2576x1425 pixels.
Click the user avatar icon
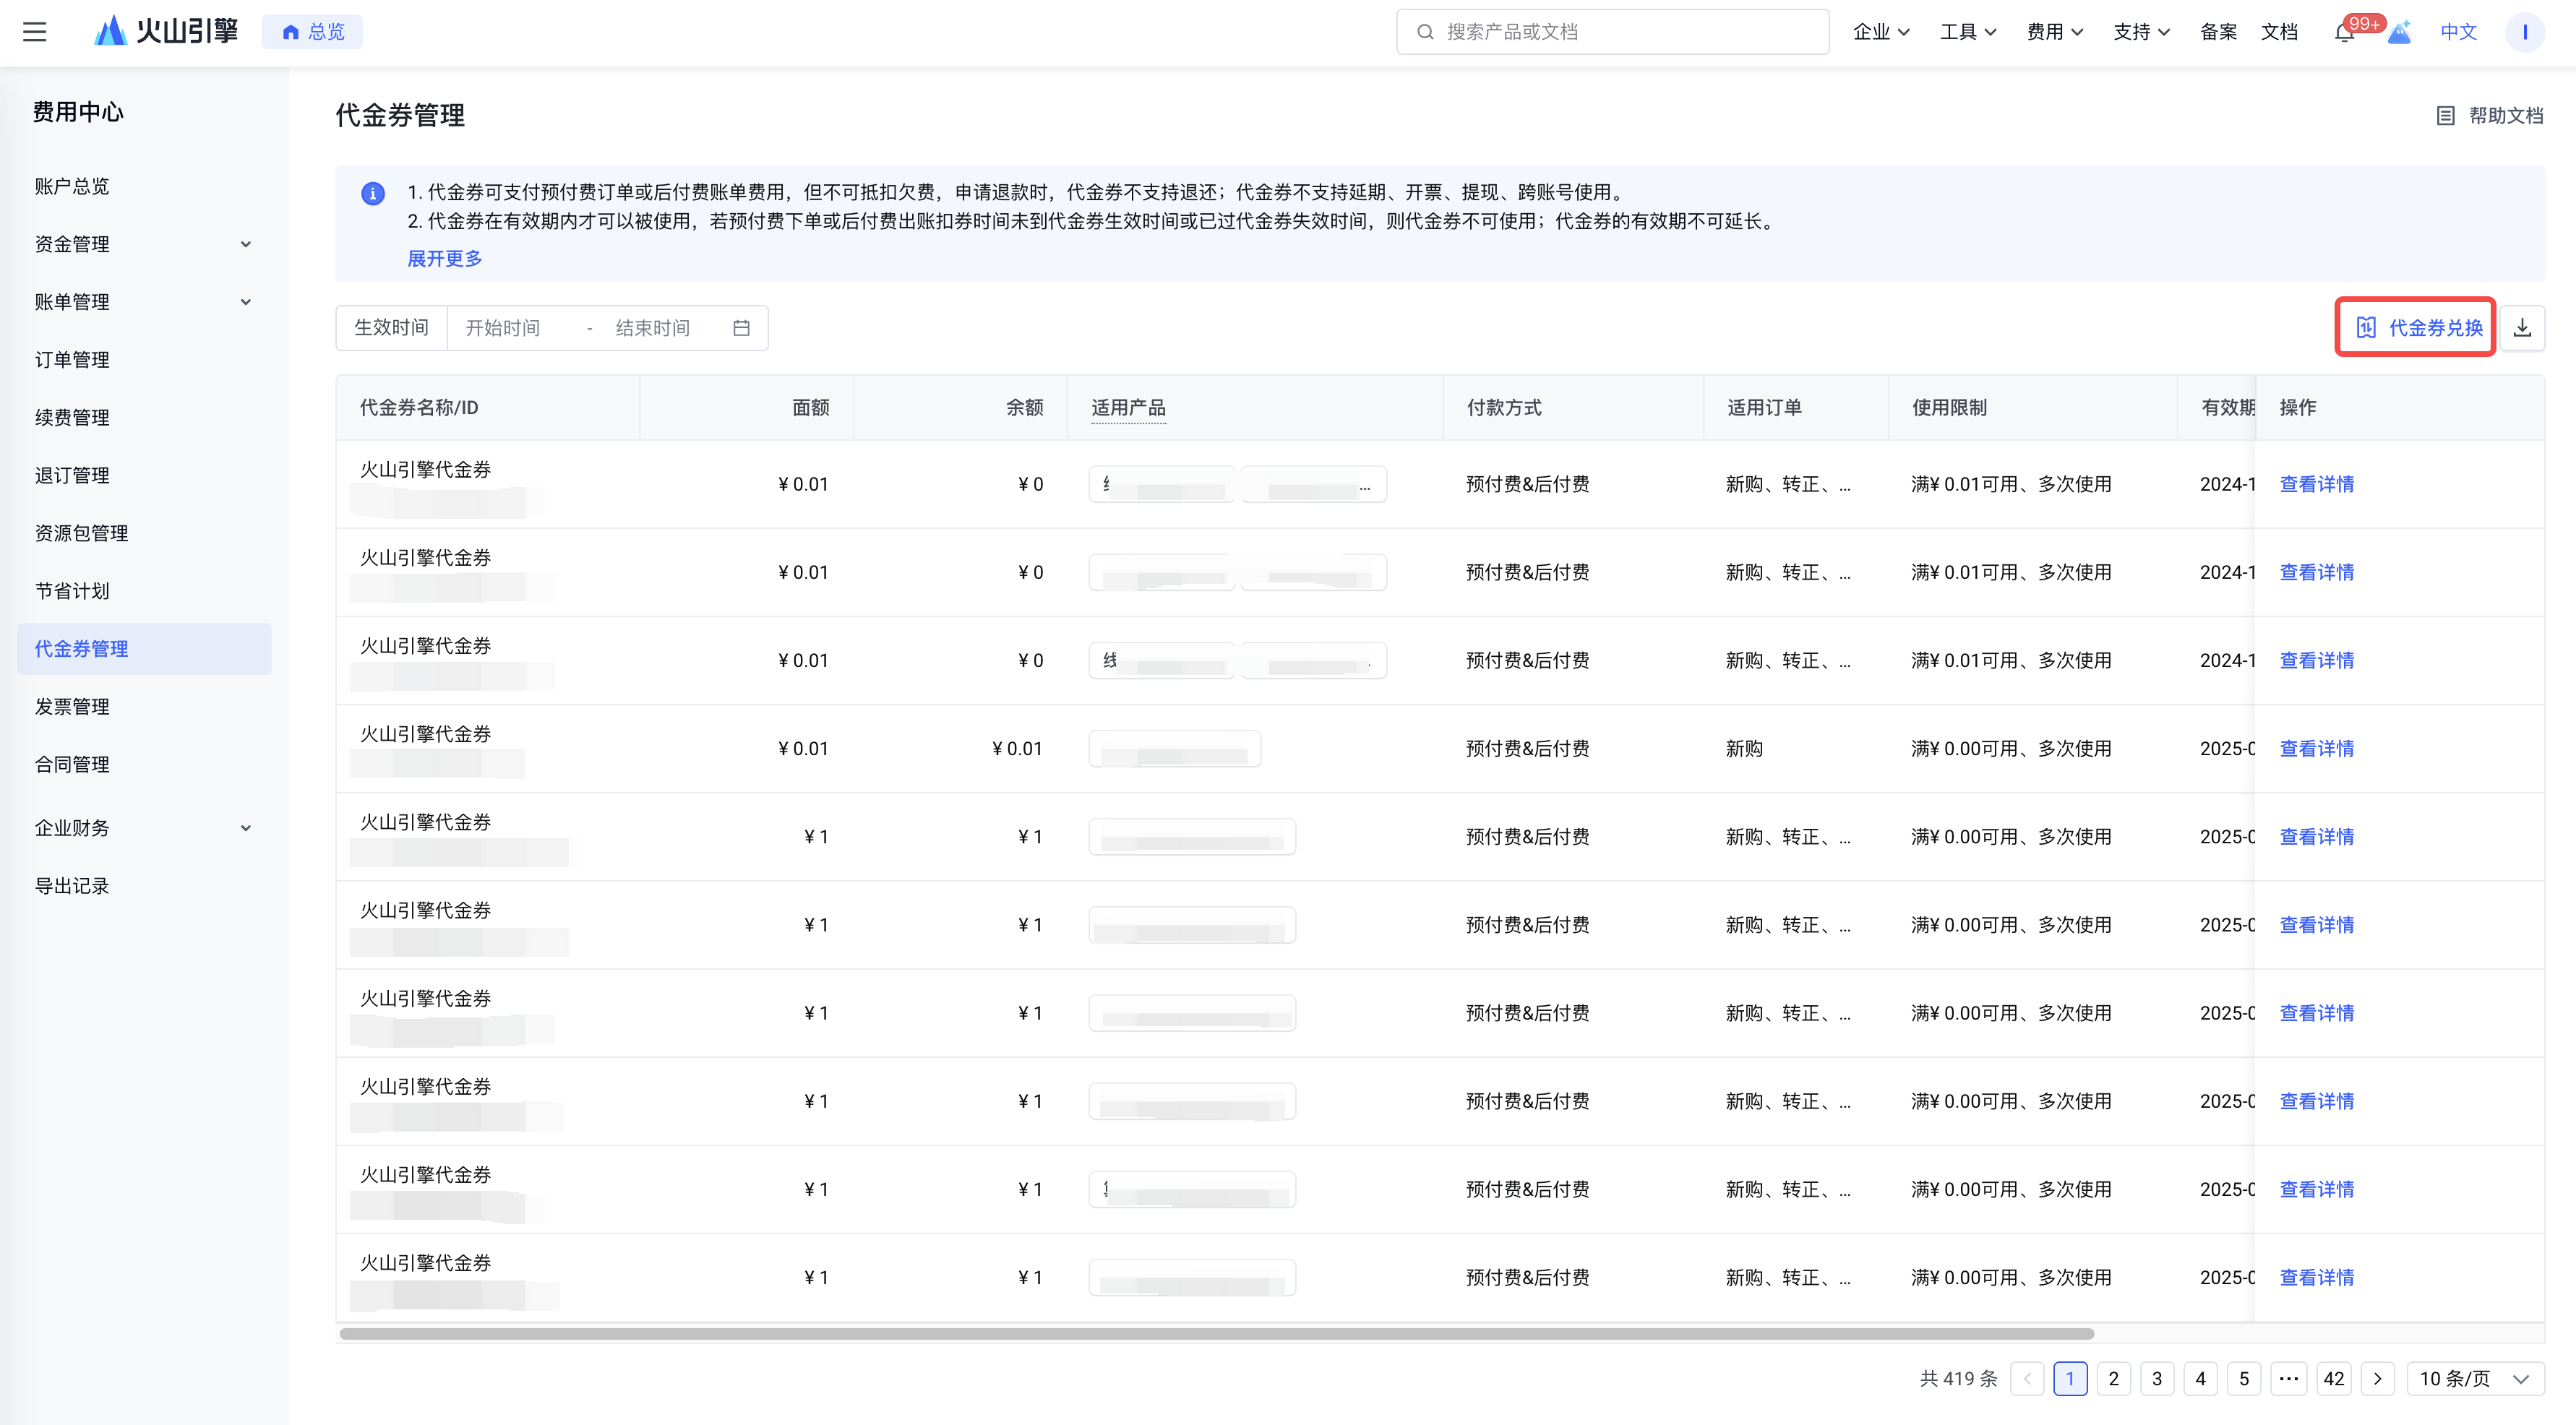[x=2524, y=32]
